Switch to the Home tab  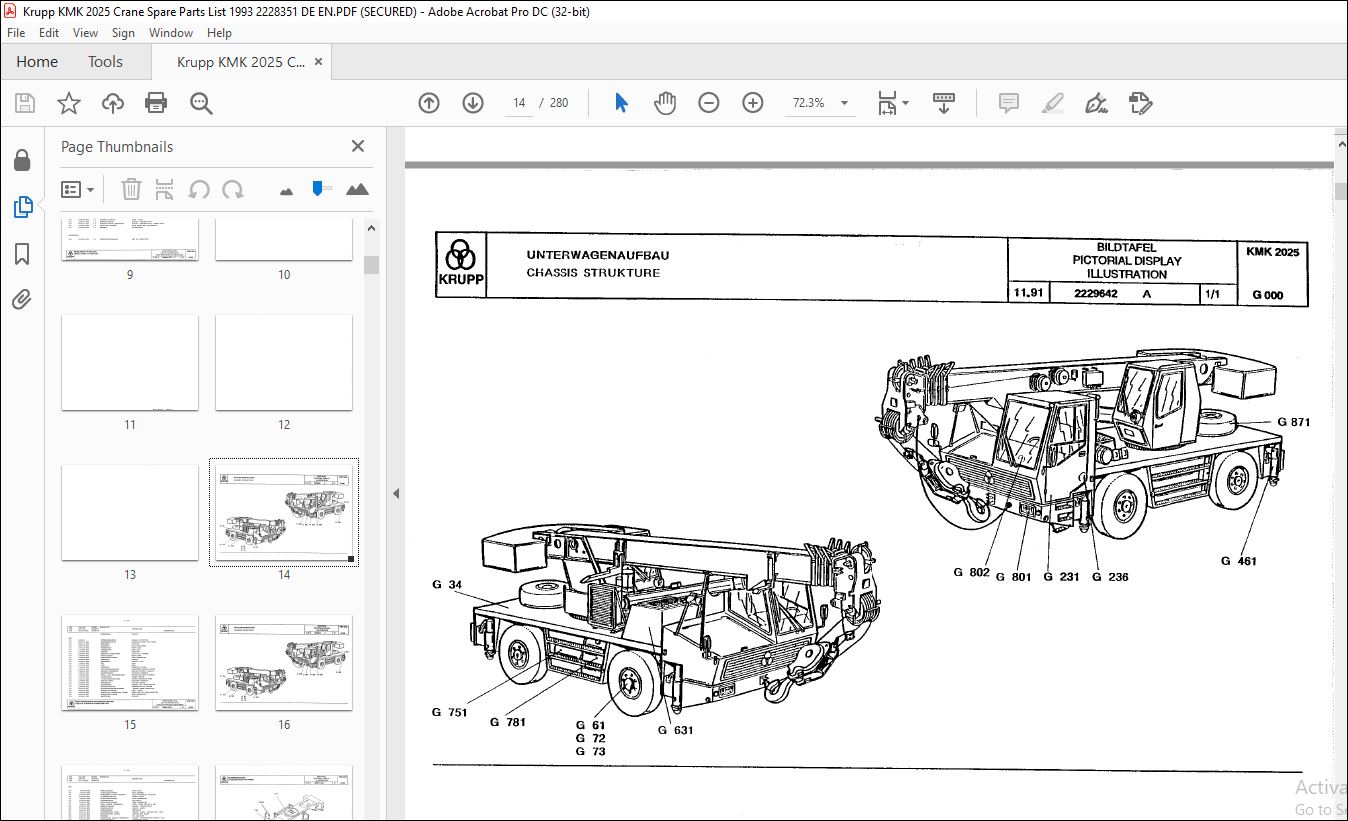[37, 62]
